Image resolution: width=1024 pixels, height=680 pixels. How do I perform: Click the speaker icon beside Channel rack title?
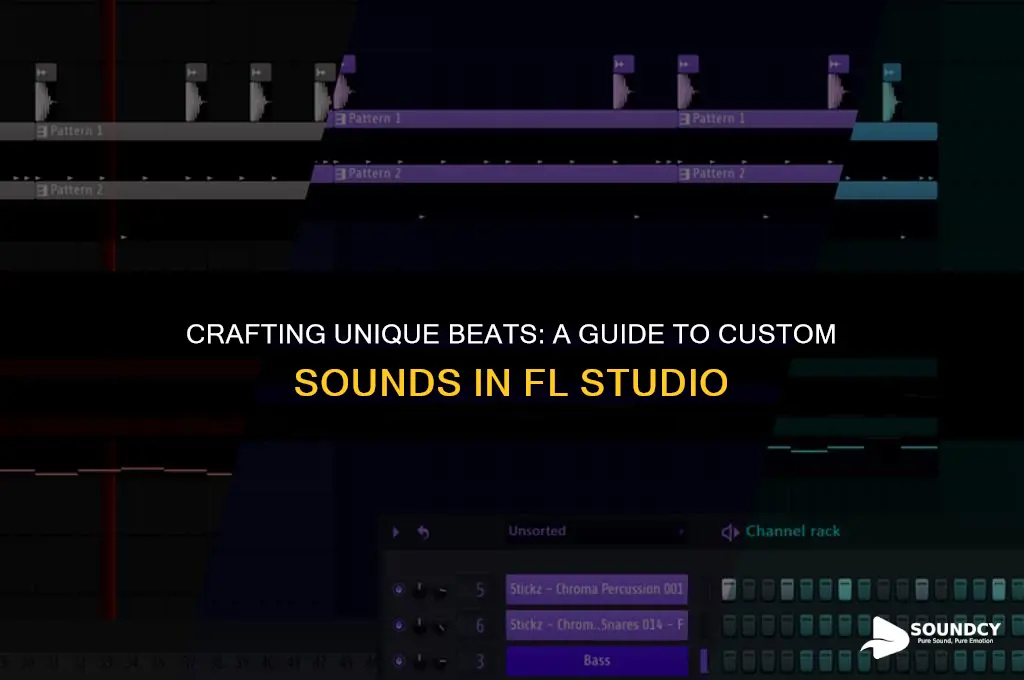[729, 532]
